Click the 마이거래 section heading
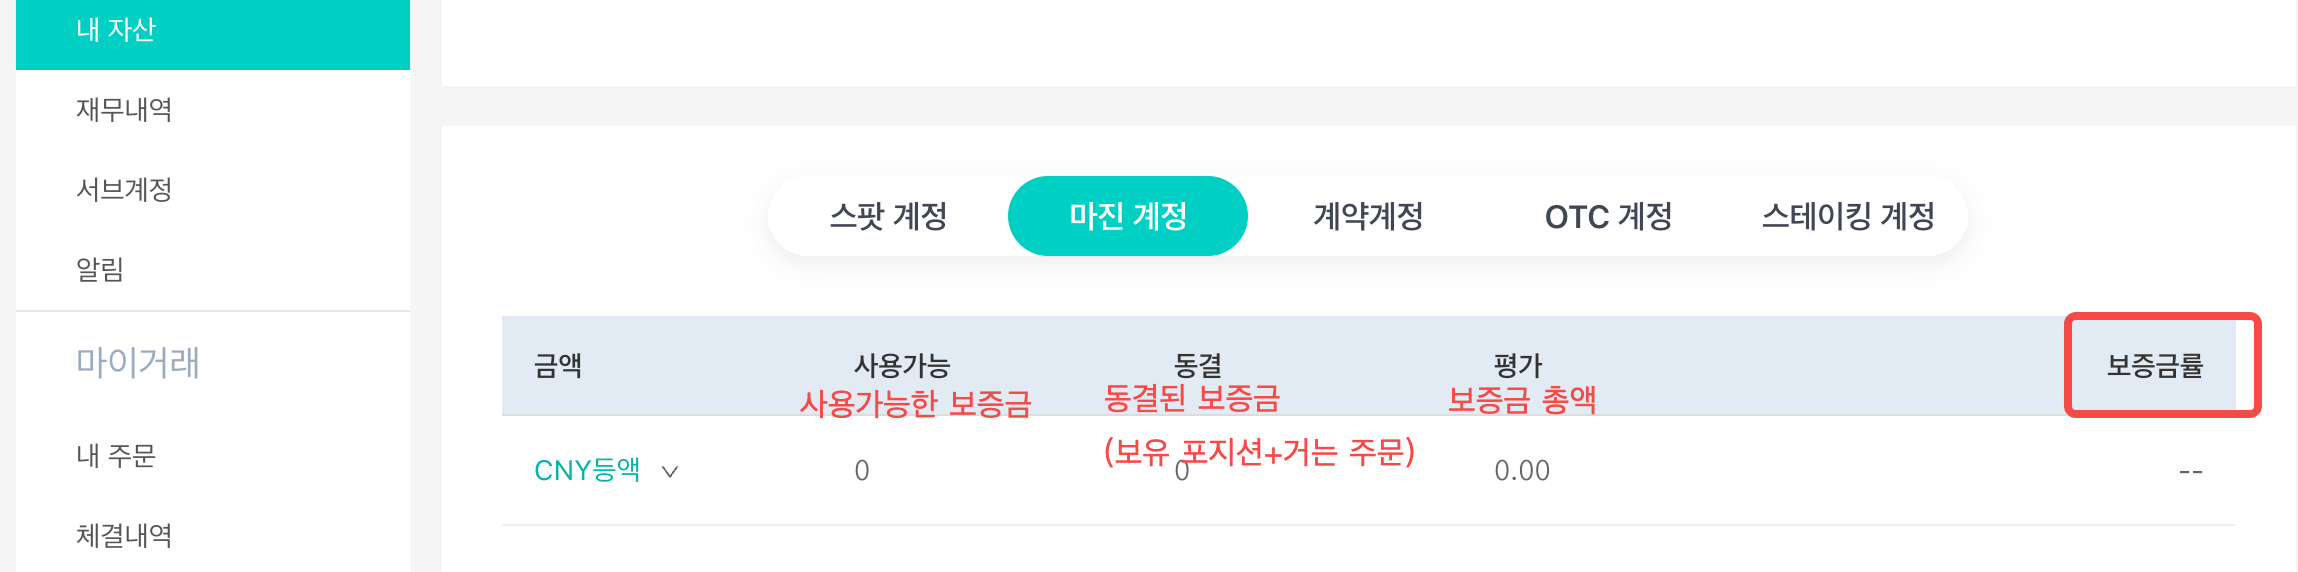 tap(138, 362)
